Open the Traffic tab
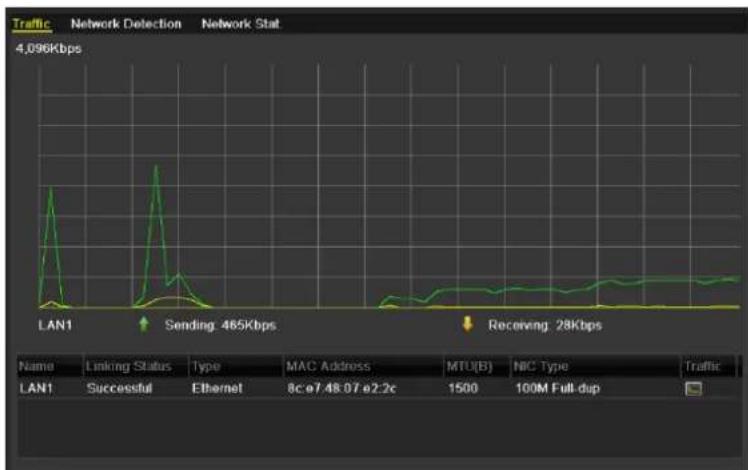This screenshot has height=470, width=748. (x=31, y=24)
